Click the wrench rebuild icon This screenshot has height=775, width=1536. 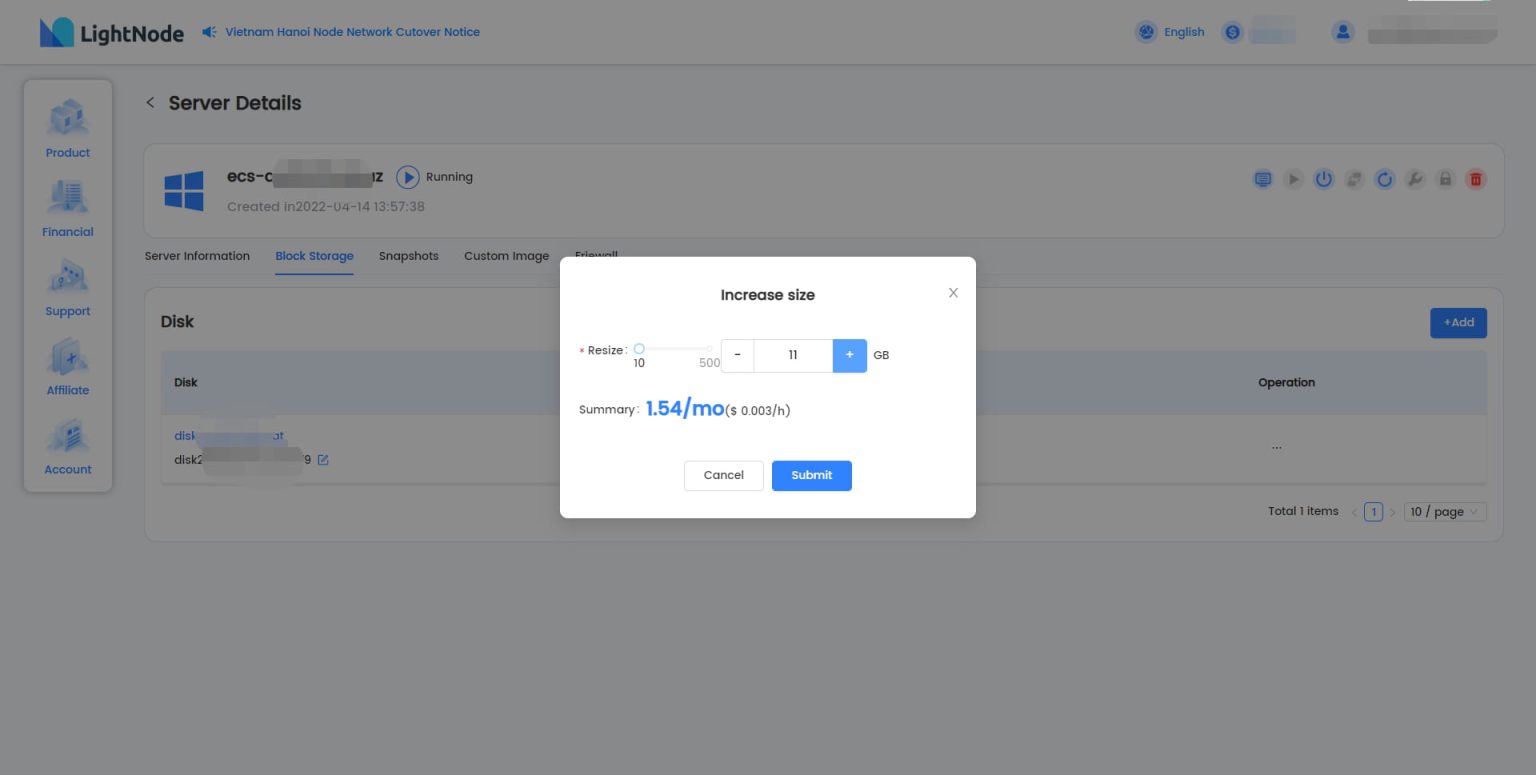point(1415,179)
